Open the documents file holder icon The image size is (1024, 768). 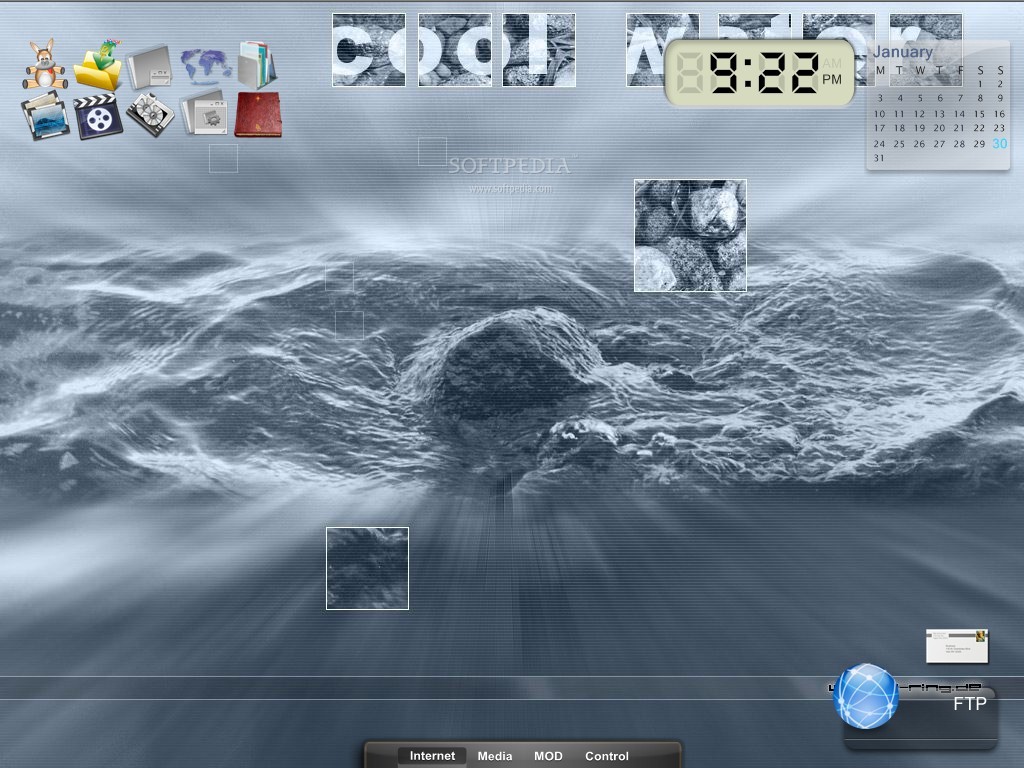pos(257,65)
